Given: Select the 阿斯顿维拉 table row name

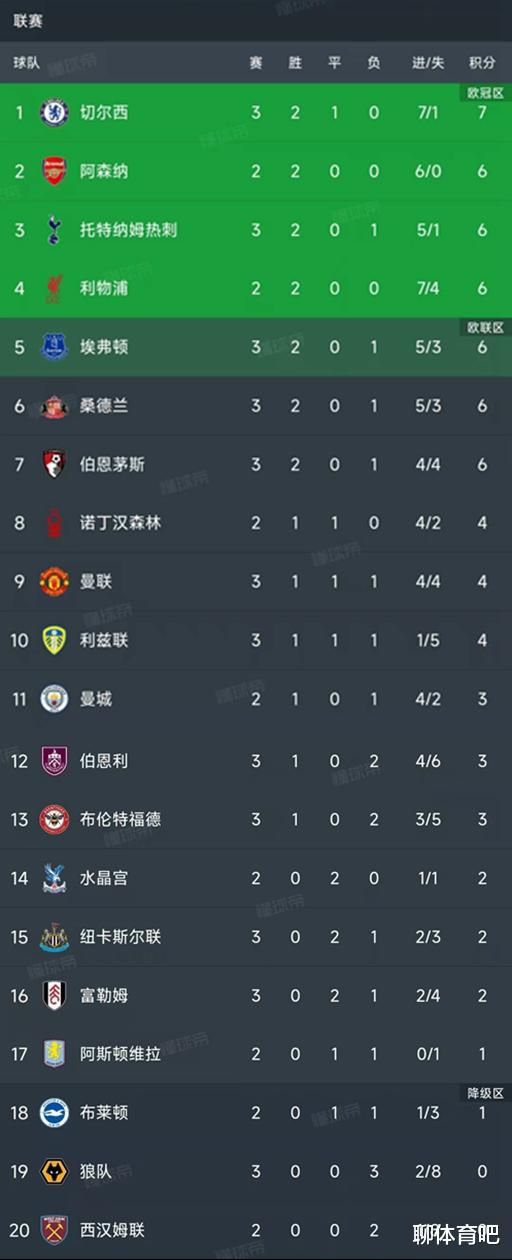Looking at the screenshot, I should point(120,1054).
